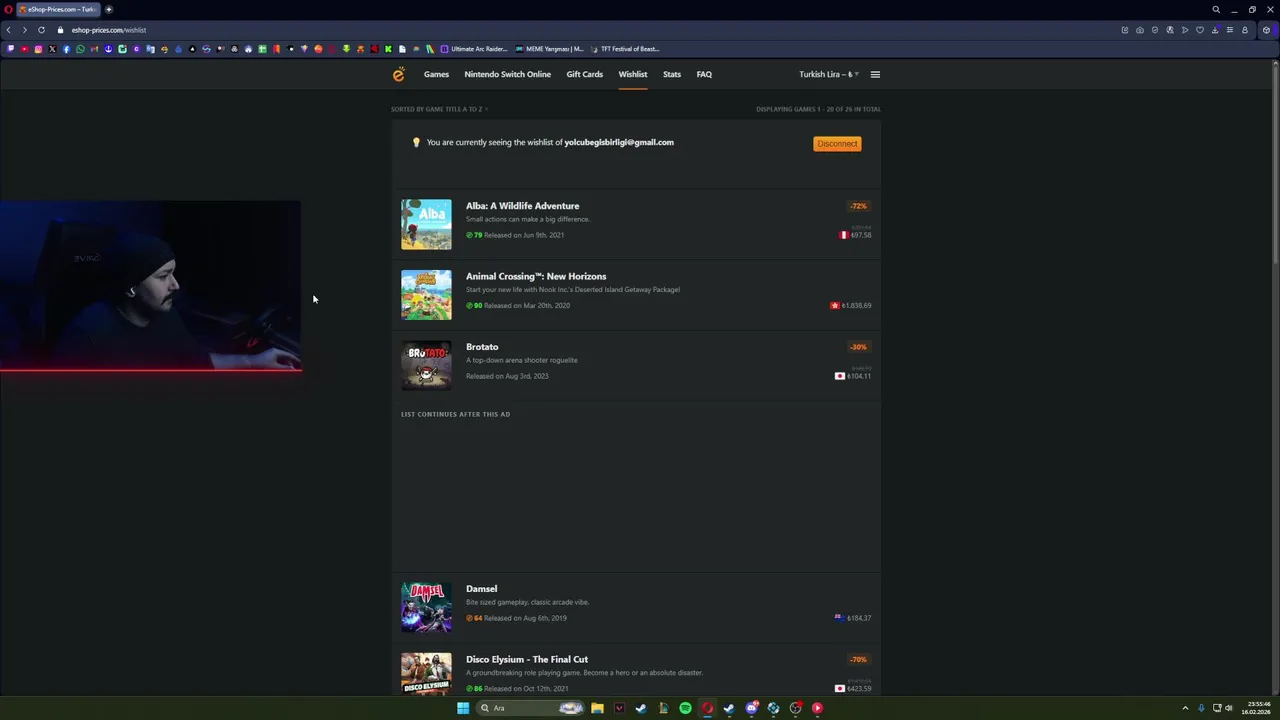The image size is (1280, 720).
Task: Open the Brotato game link
Action: pyautogui.click(x=481, y=347)
